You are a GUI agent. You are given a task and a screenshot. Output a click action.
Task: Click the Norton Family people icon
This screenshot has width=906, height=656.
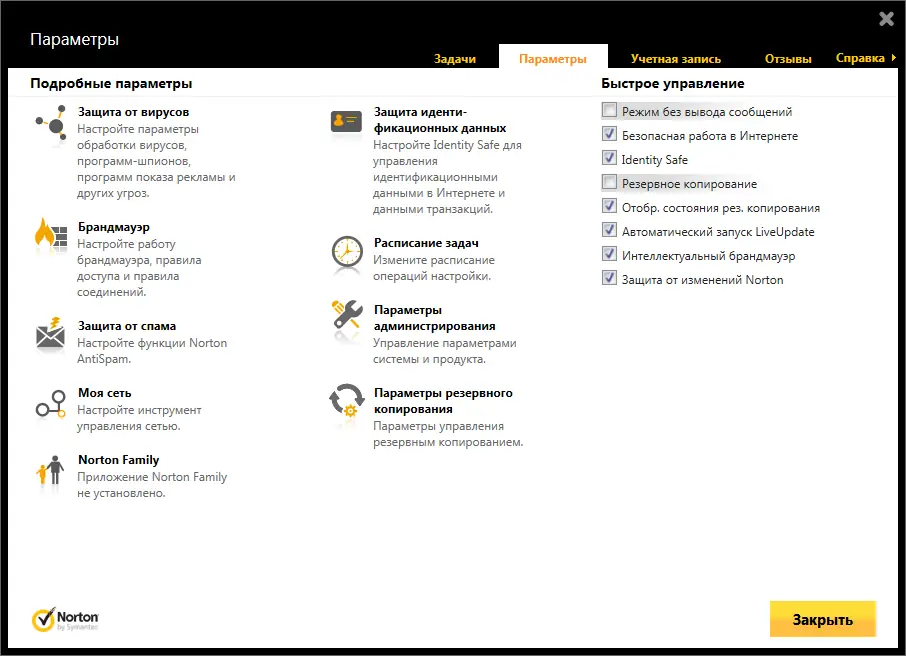[x=50, y=470]
